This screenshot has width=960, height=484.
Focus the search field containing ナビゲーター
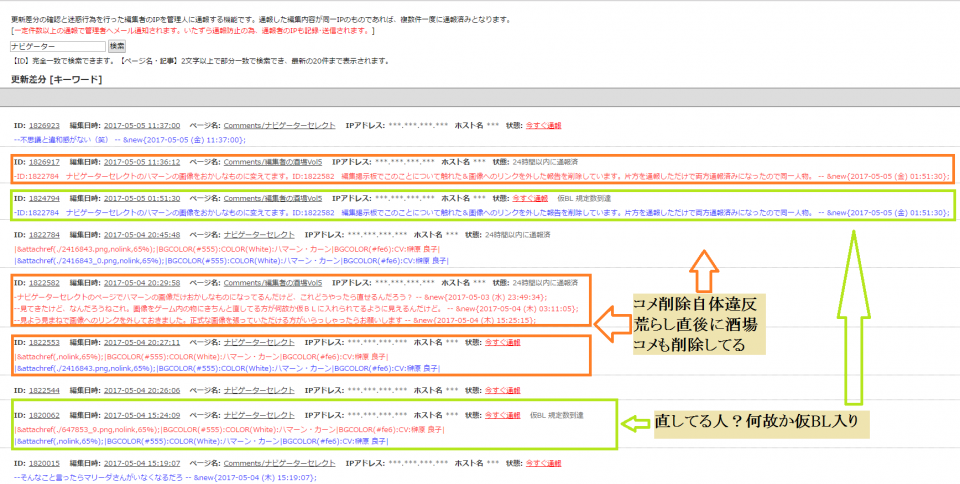[56, 46]
